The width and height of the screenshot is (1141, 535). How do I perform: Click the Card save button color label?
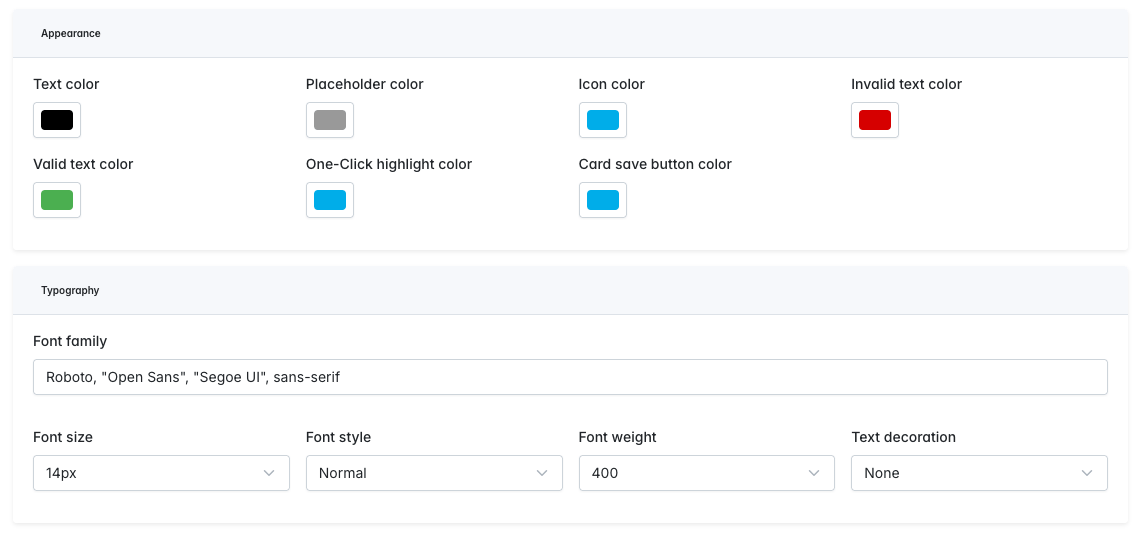pyautogui.click(x=655, y=164)
